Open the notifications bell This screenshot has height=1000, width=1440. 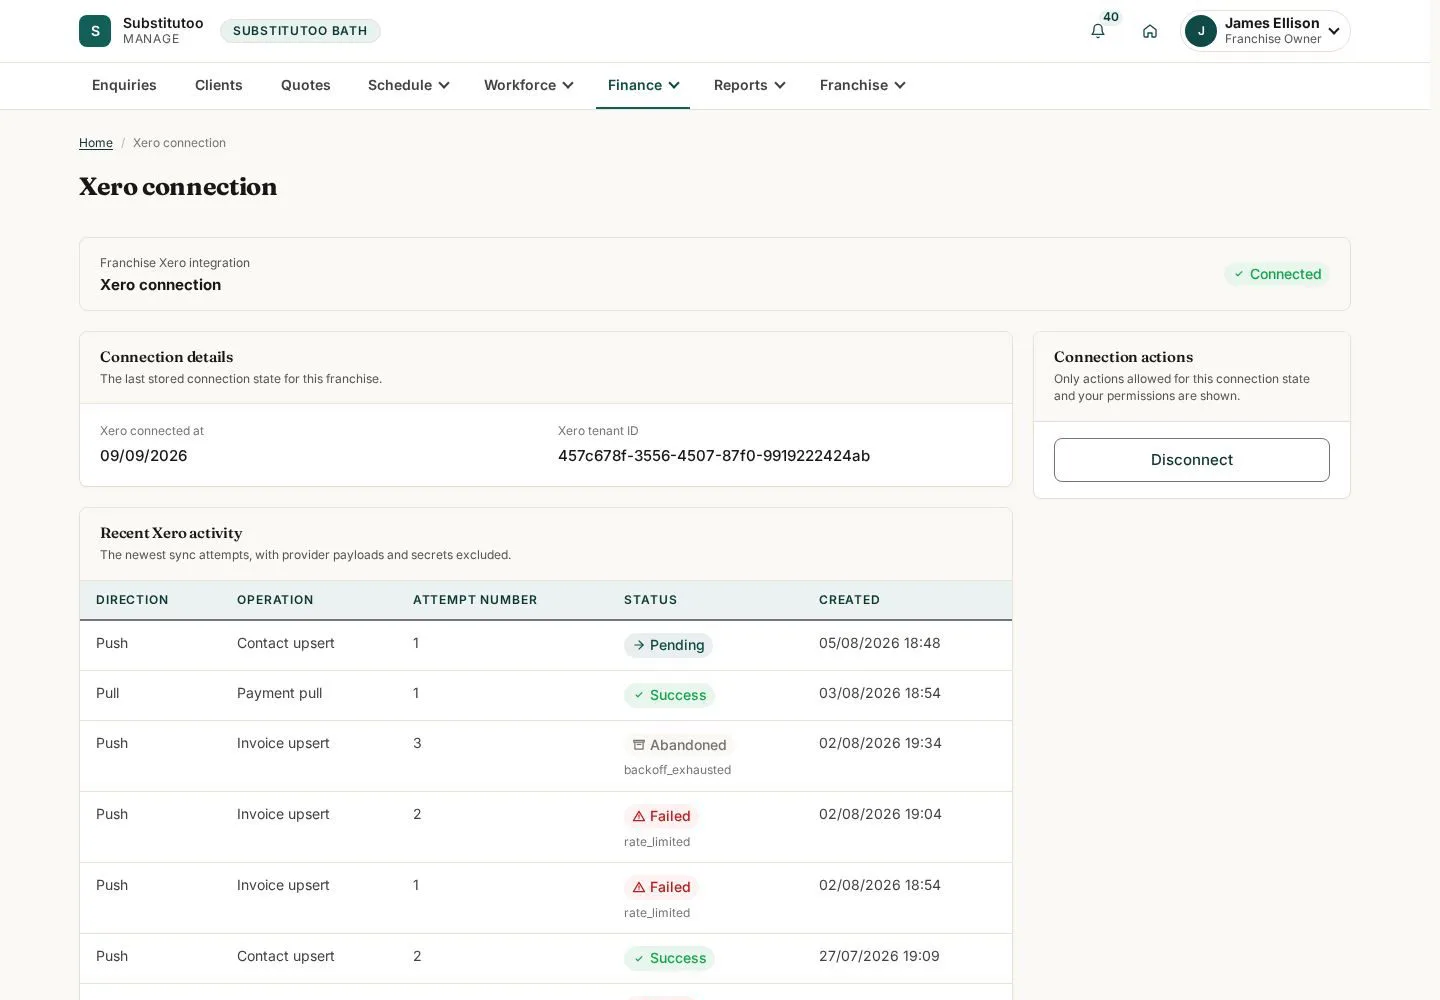1098,31
